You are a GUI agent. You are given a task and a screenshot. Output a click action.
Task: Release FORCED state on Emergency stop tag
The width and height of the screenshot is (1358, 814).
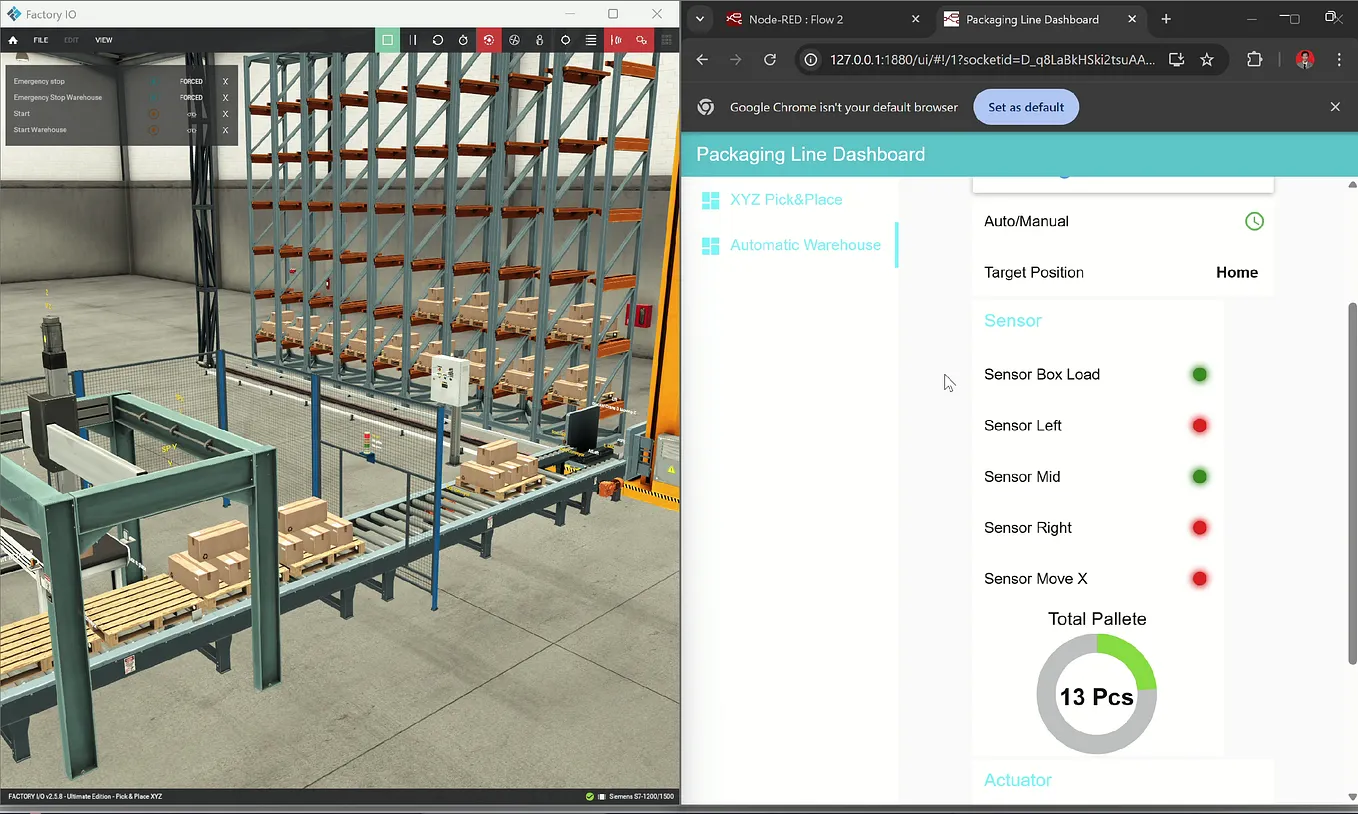[x=191, y=81]
